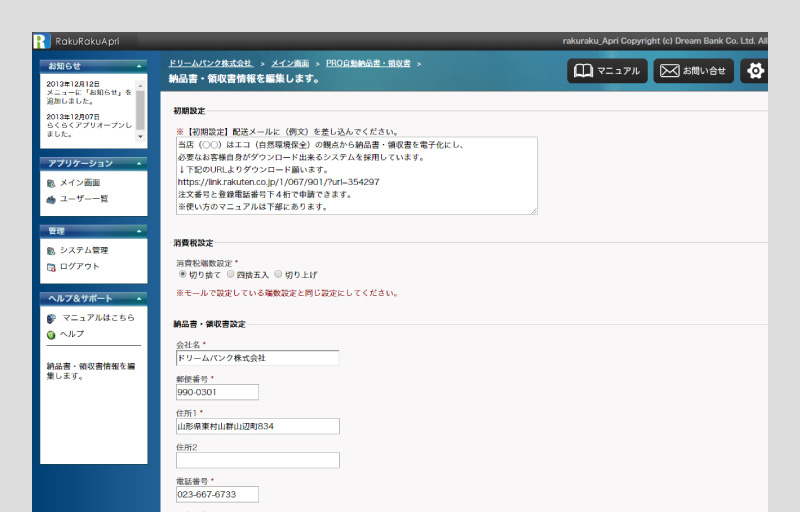Collapse the お知らせ panel arrow
The width and height of the screenshot is (800, 512).
coord(139,66)
